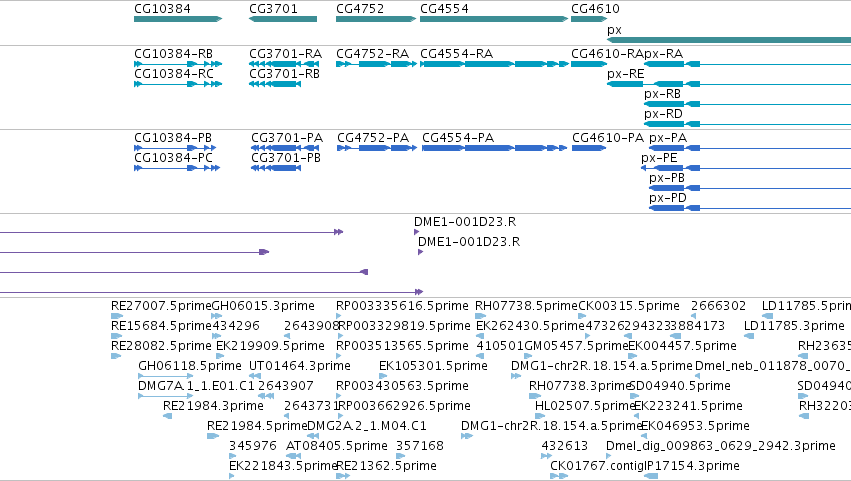Select the CG3701-PB protein label

point(285,158)
